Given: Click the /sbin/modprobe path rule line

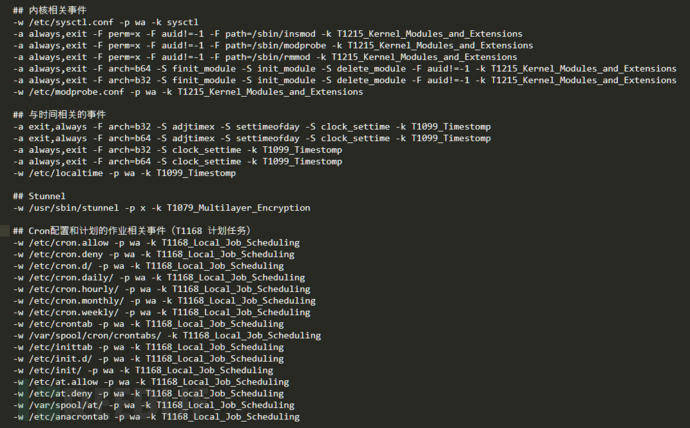Looking at the screenshot, I should click(273, 45).
